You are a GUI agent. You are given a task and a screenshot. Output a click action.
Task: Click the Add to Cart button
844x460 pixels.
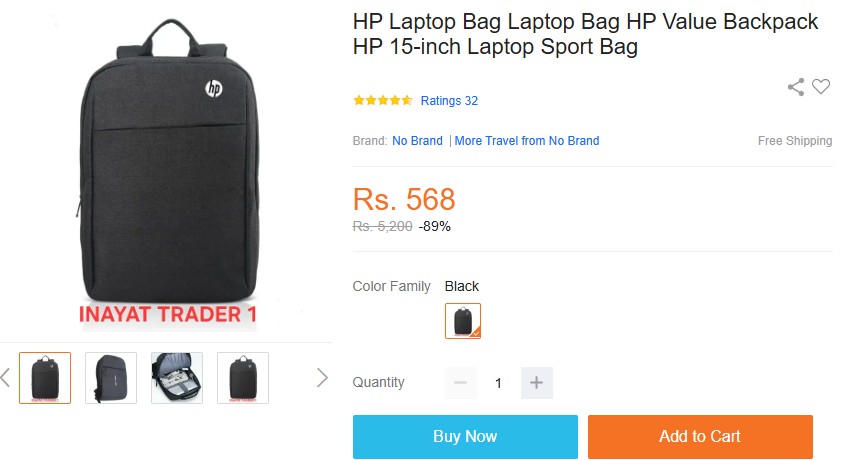[700, 436]
